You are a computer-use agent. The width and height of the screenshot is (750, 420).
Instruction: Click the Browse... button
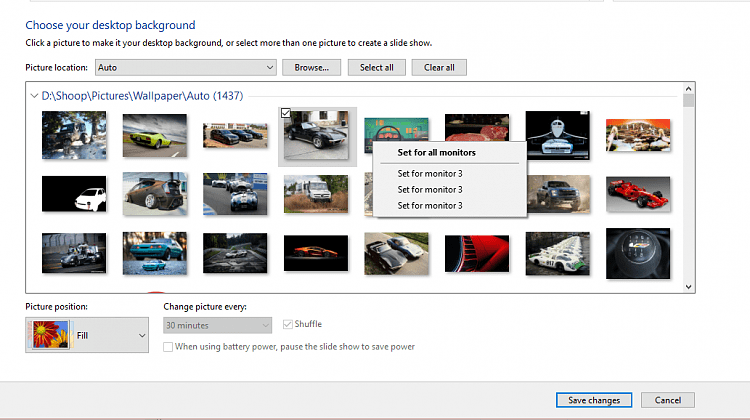(x=312, y=67)
